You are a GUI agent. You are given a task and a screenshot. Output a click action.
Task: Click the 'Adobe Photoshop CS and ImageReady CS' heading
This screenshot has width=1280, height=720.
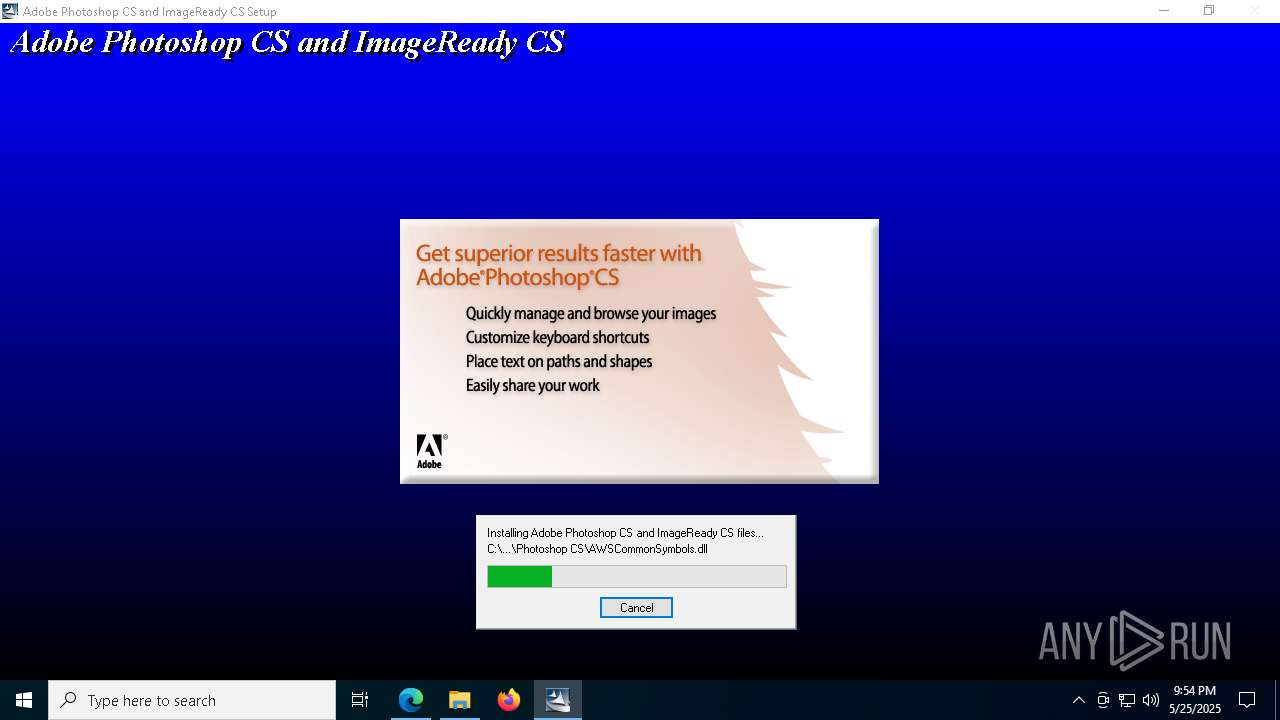coord(288,43)
